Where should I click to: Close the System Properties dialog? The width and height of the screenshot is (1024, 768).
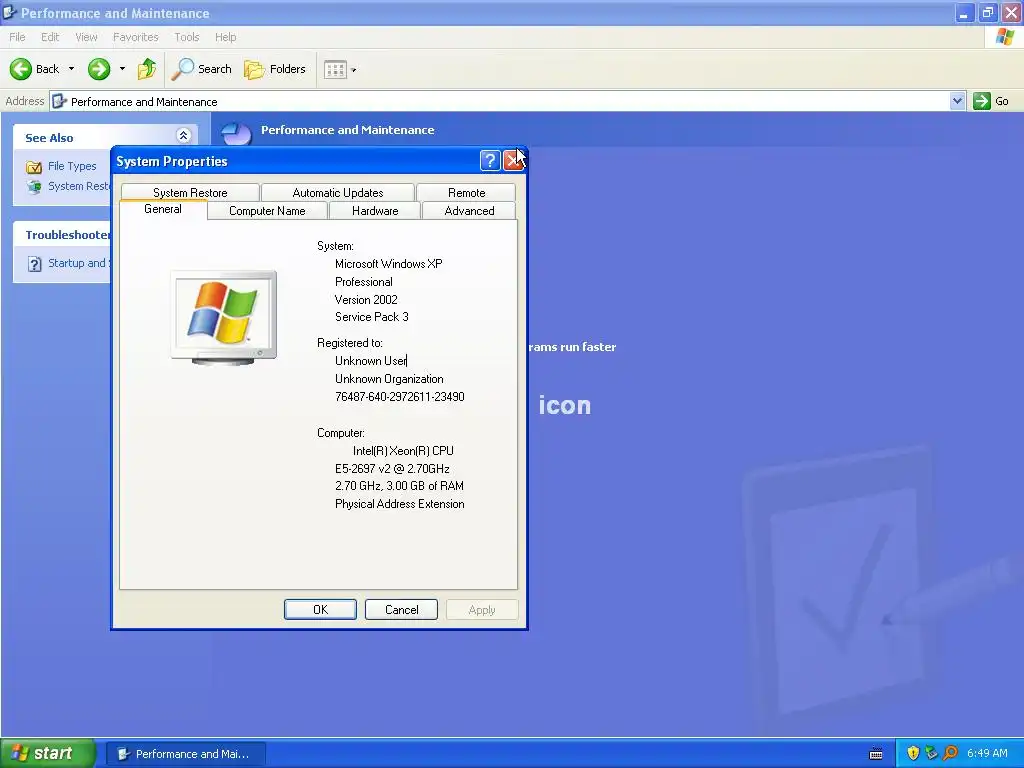tap(513, 161)
